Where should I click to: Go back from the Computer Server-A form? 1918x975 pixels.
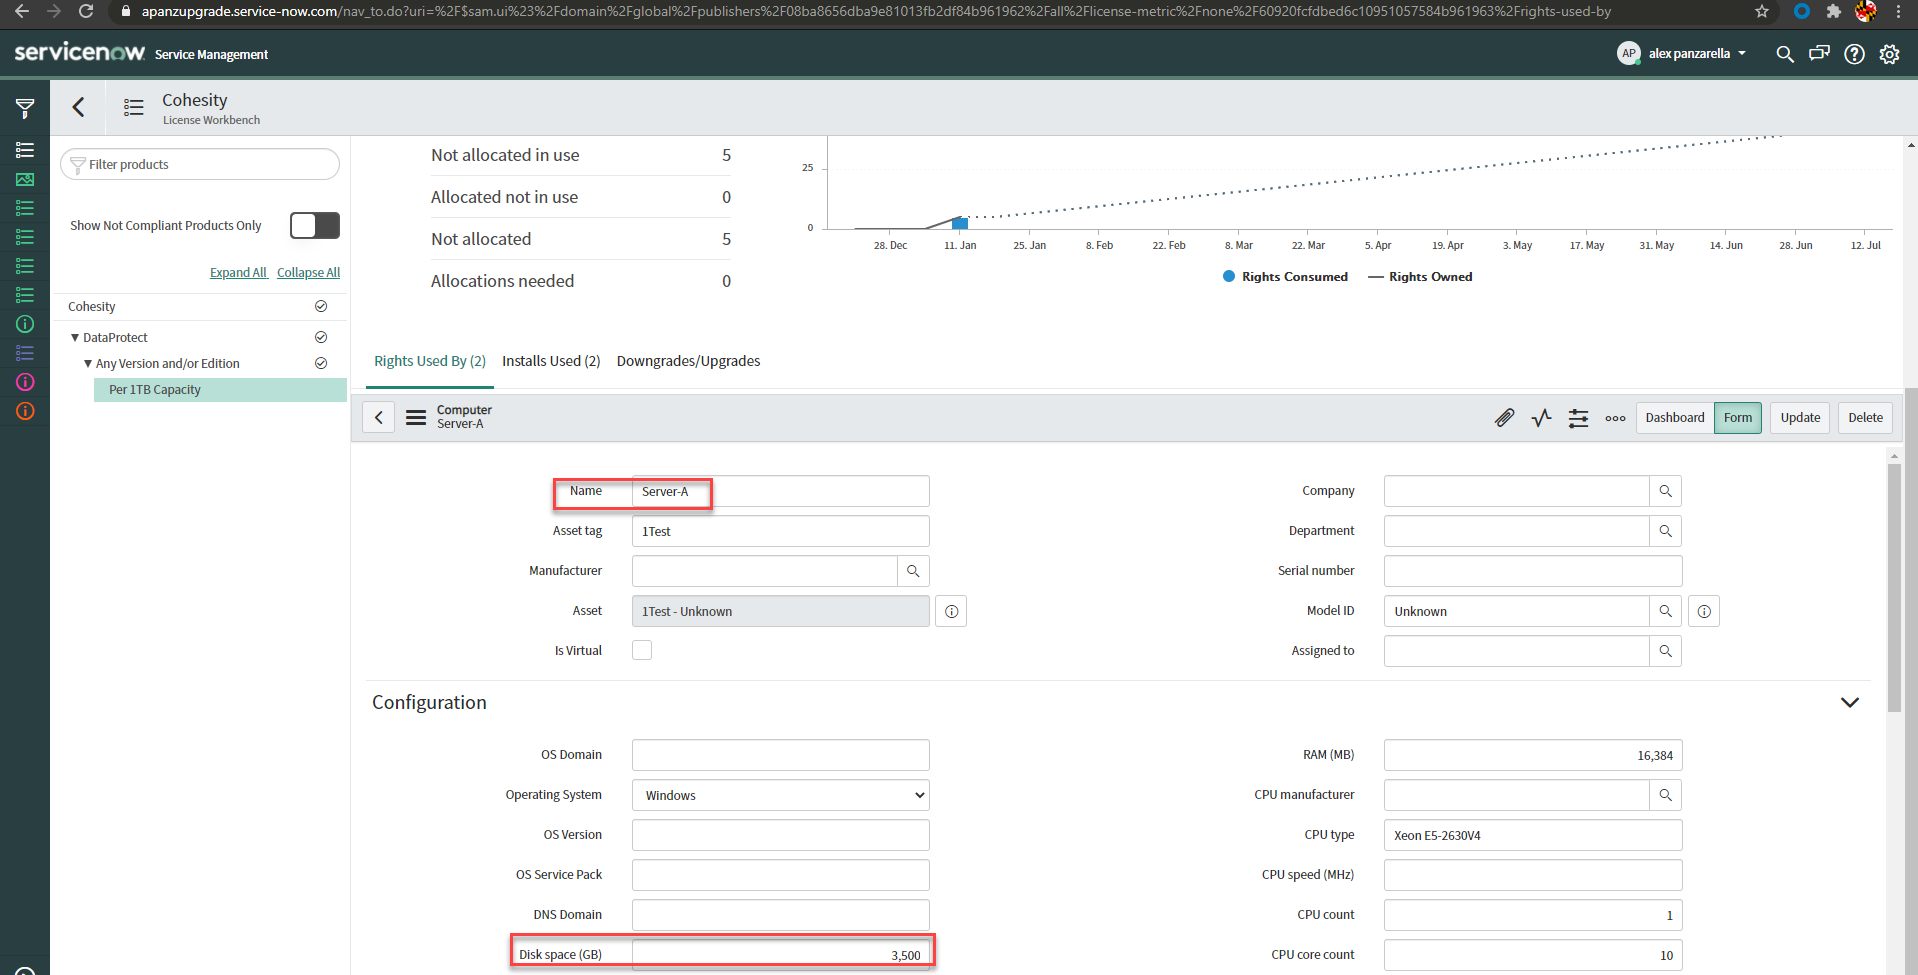pos(379,417)
